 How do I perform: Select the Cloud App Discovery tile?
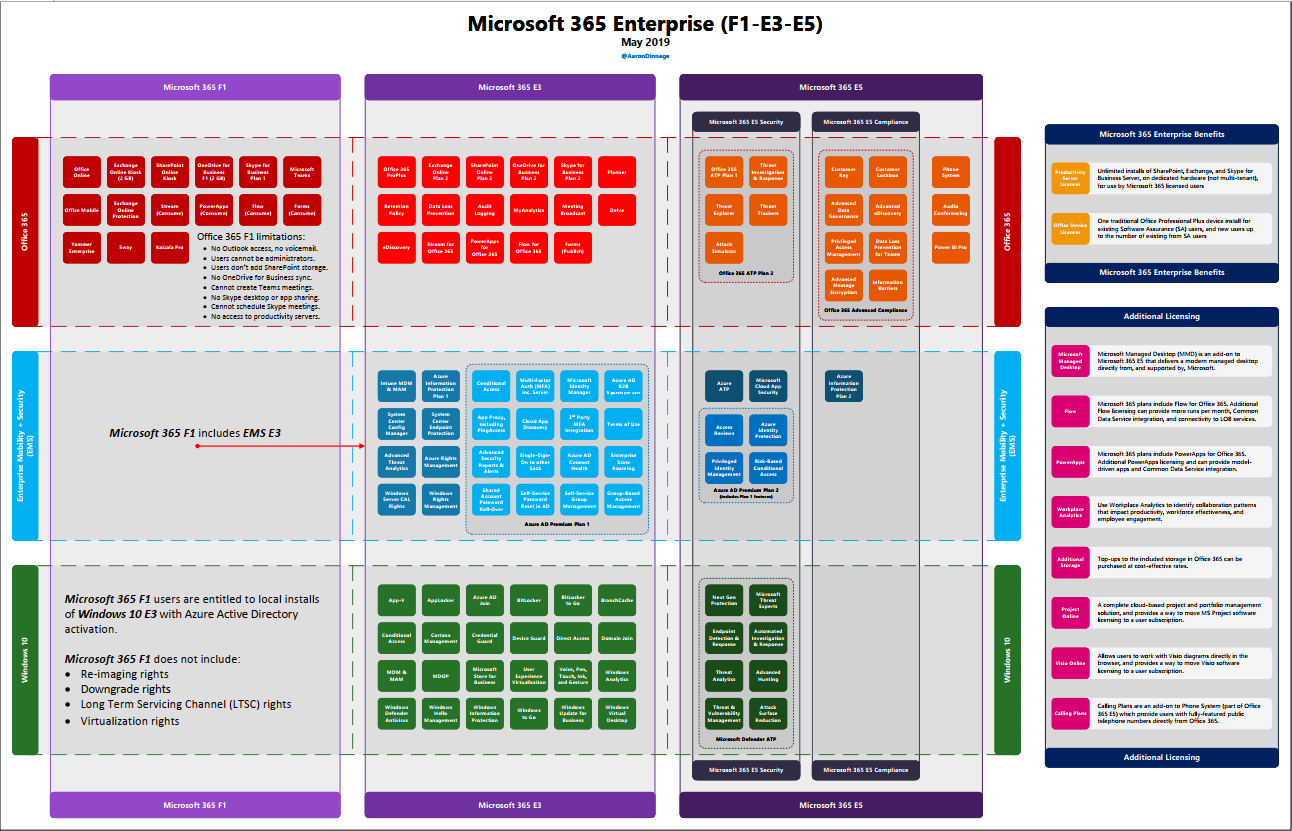pyautogui.click(x=536, y=423)
